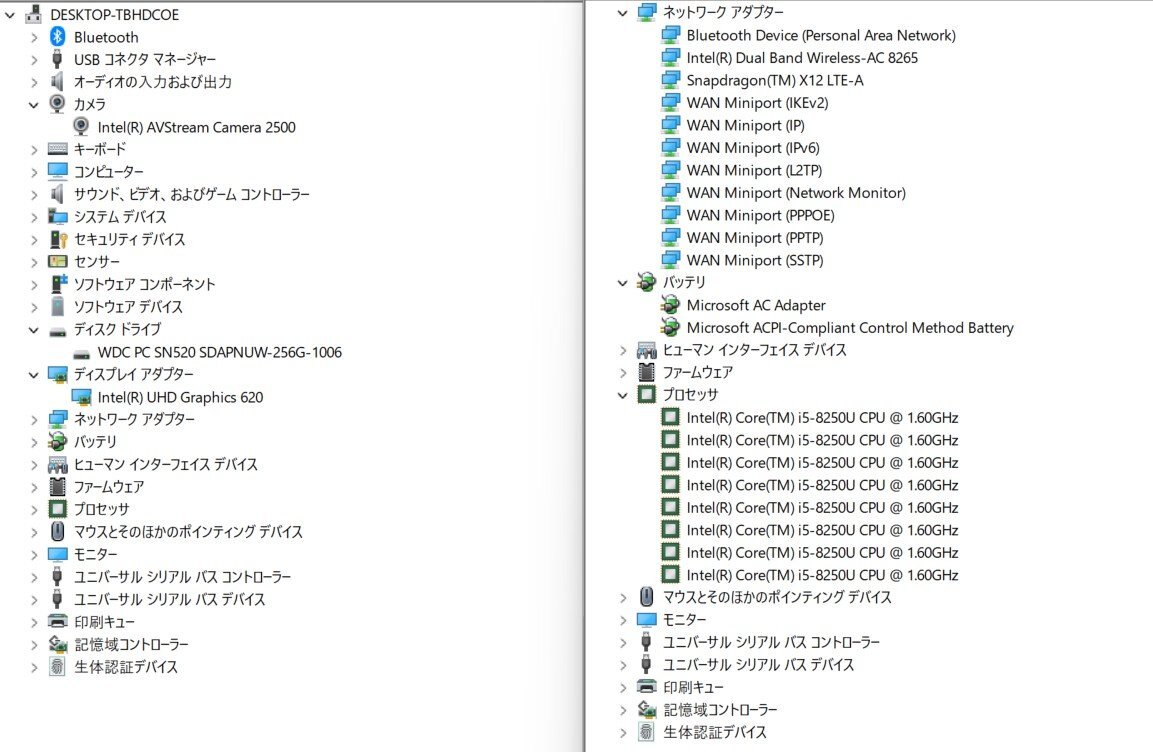
Task: Click the fingerprint icon beside left pane 生体認証デバイス
Action: 57,666
